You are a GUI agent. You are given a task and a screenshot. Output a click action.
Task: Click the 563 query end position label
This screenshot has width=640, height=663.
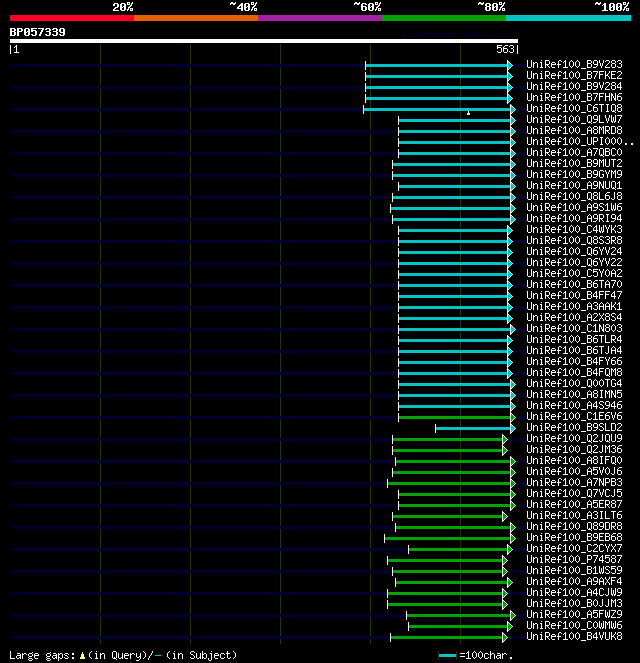coord(505,49)
